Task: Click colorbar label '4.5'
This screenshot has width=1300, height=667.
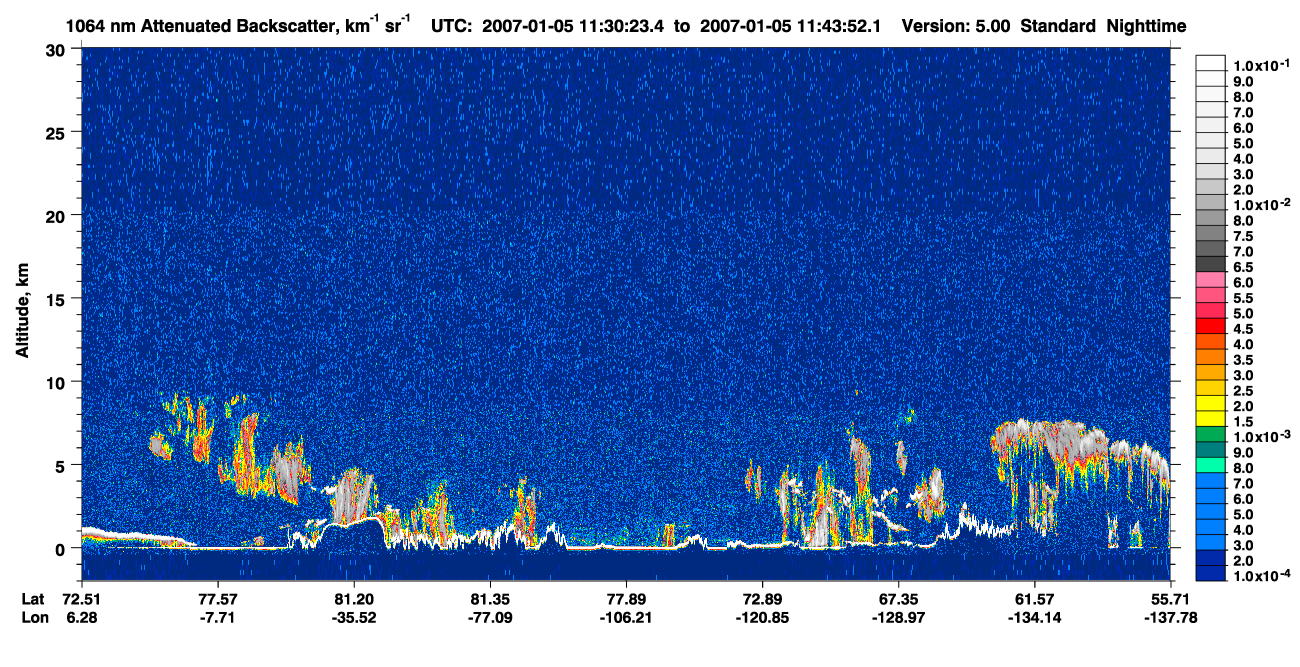Action: [x=1244, y=329]
